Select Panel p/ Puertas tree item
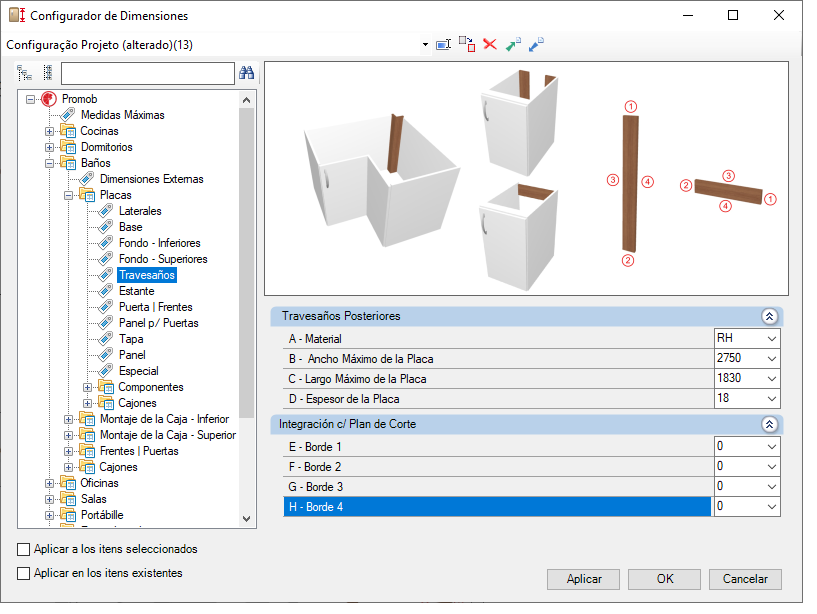Viewport: 817px width, 614px height. pyautogui.click(x=159, y=323)
